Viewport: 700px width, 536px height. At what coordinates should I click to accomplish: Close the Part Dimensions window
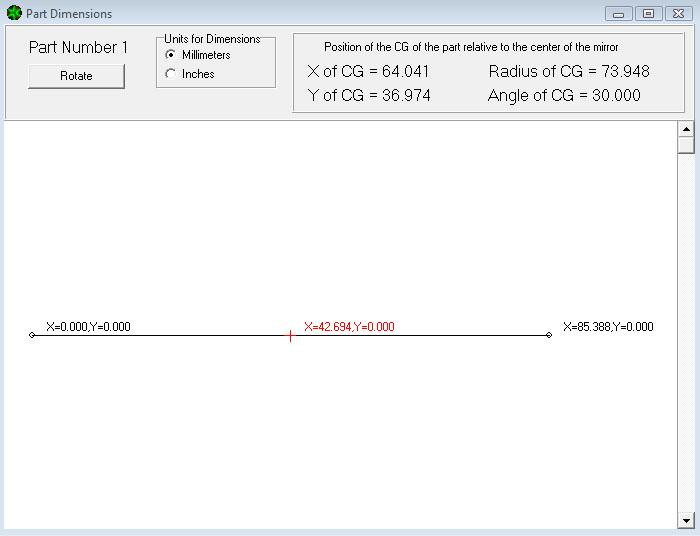[677, 14]
